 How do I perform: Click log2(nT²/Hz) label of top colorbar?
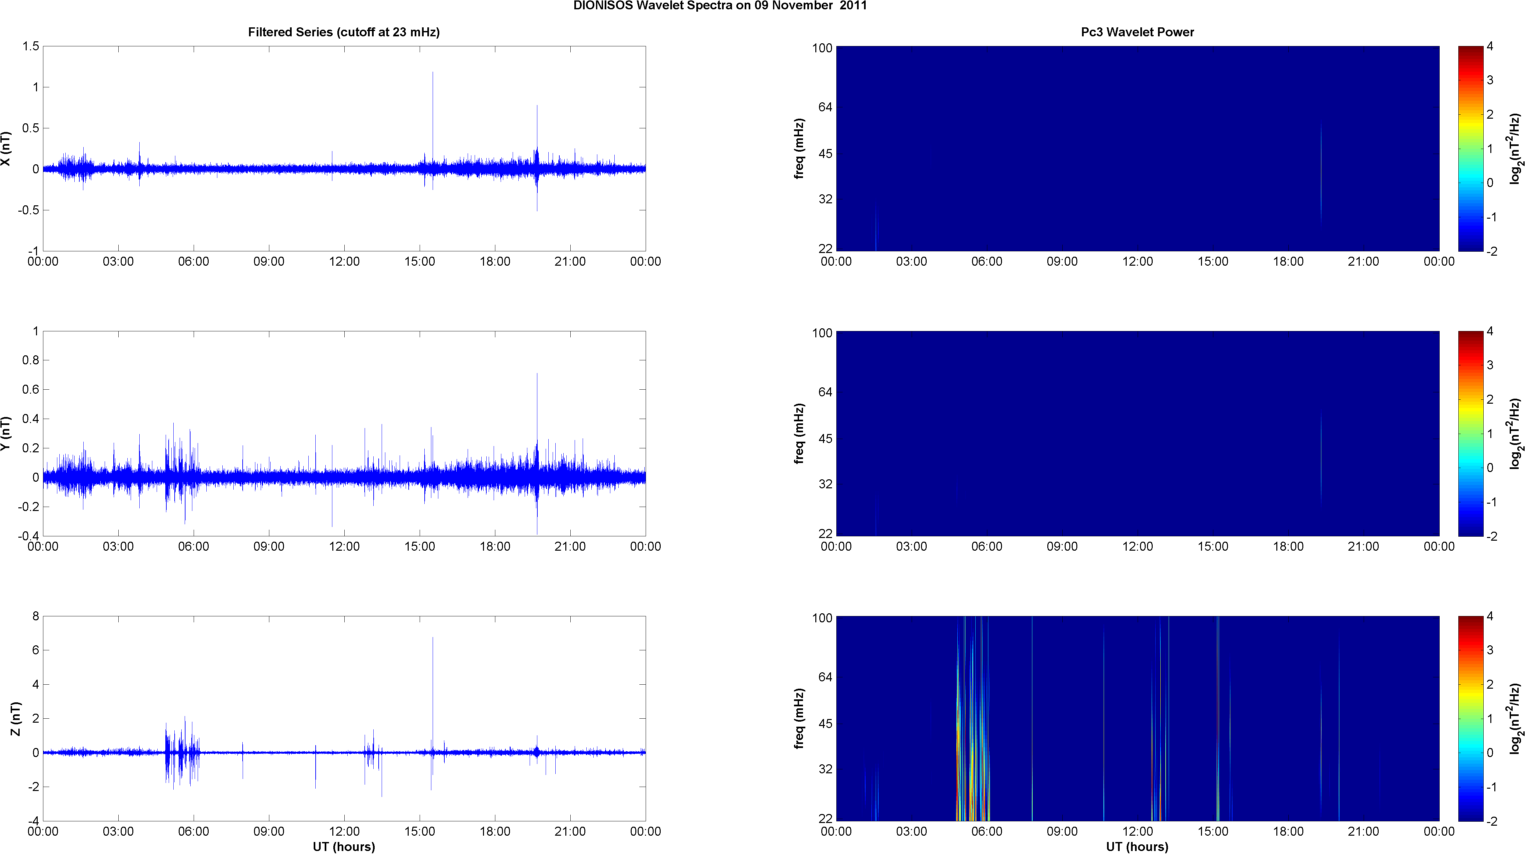coord(1516,148)
